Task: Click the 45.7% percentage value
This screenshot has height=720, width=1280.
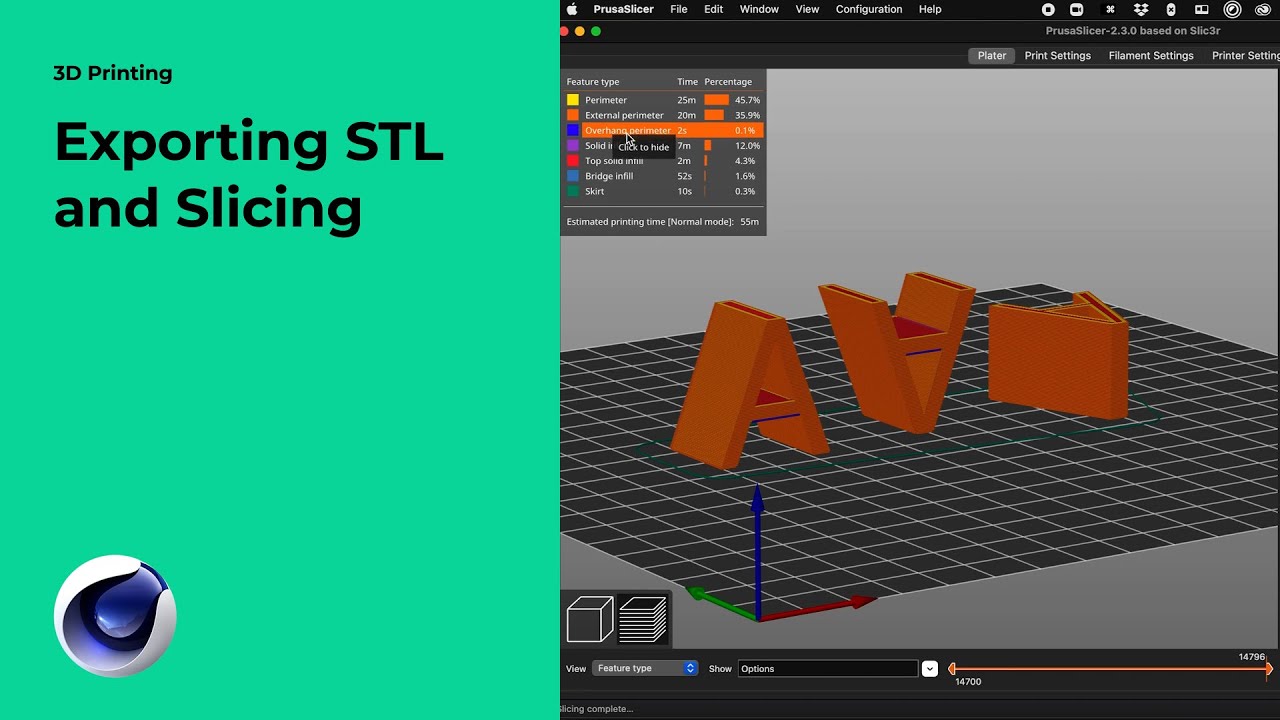Action: pyautogui.click(x=747, y=100)
